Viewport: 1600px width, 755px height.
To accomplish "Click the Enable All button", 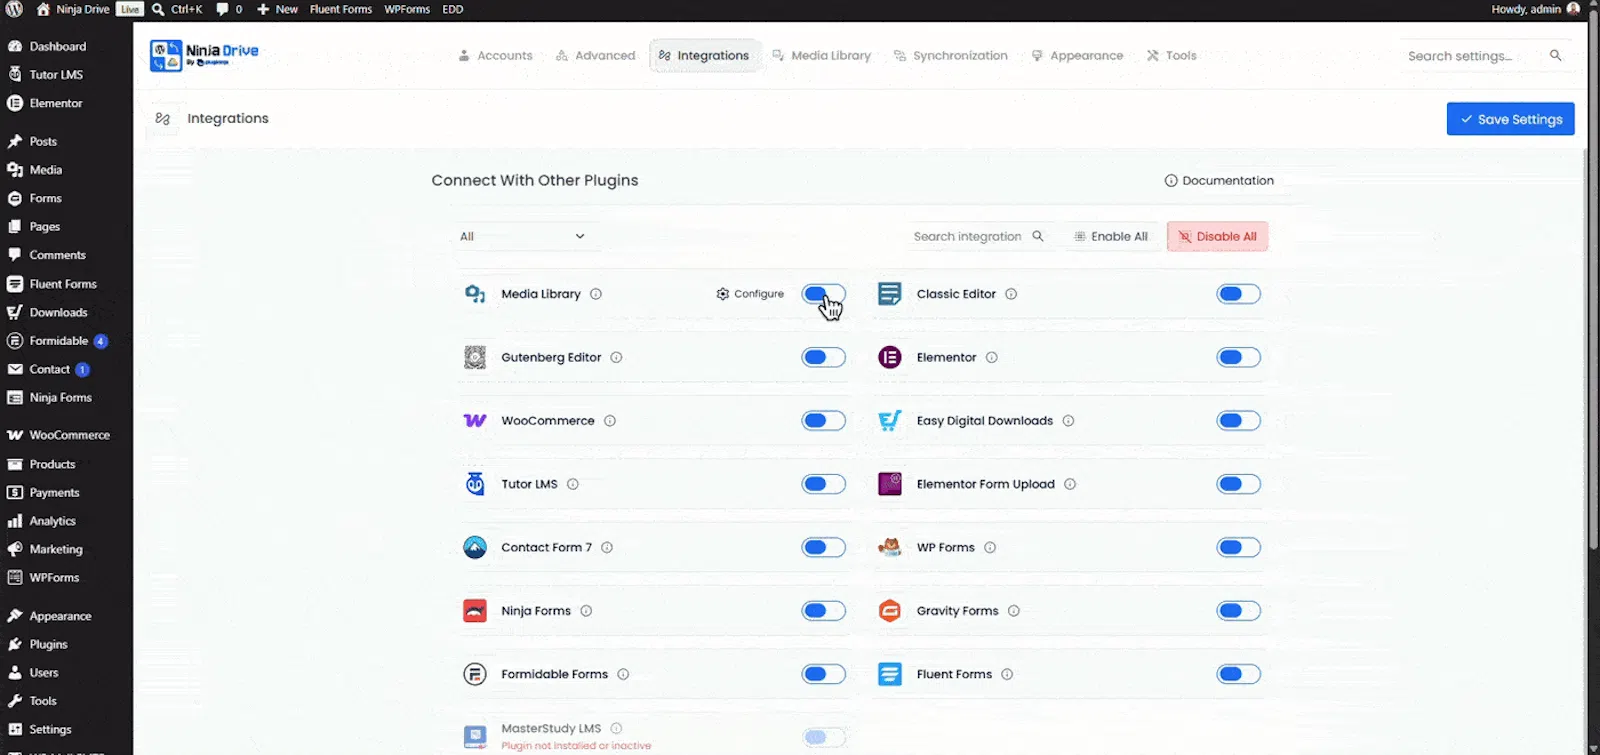I will (x=1111, y=236).
